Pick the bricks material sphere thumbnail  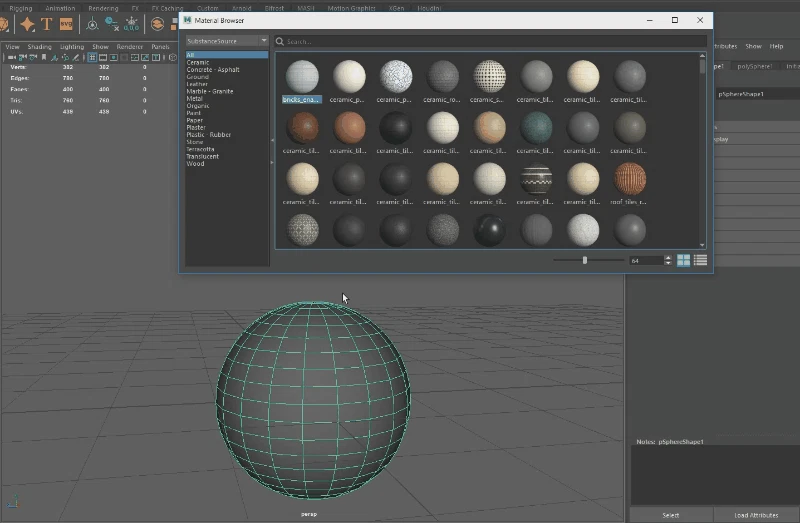point(302,76)
